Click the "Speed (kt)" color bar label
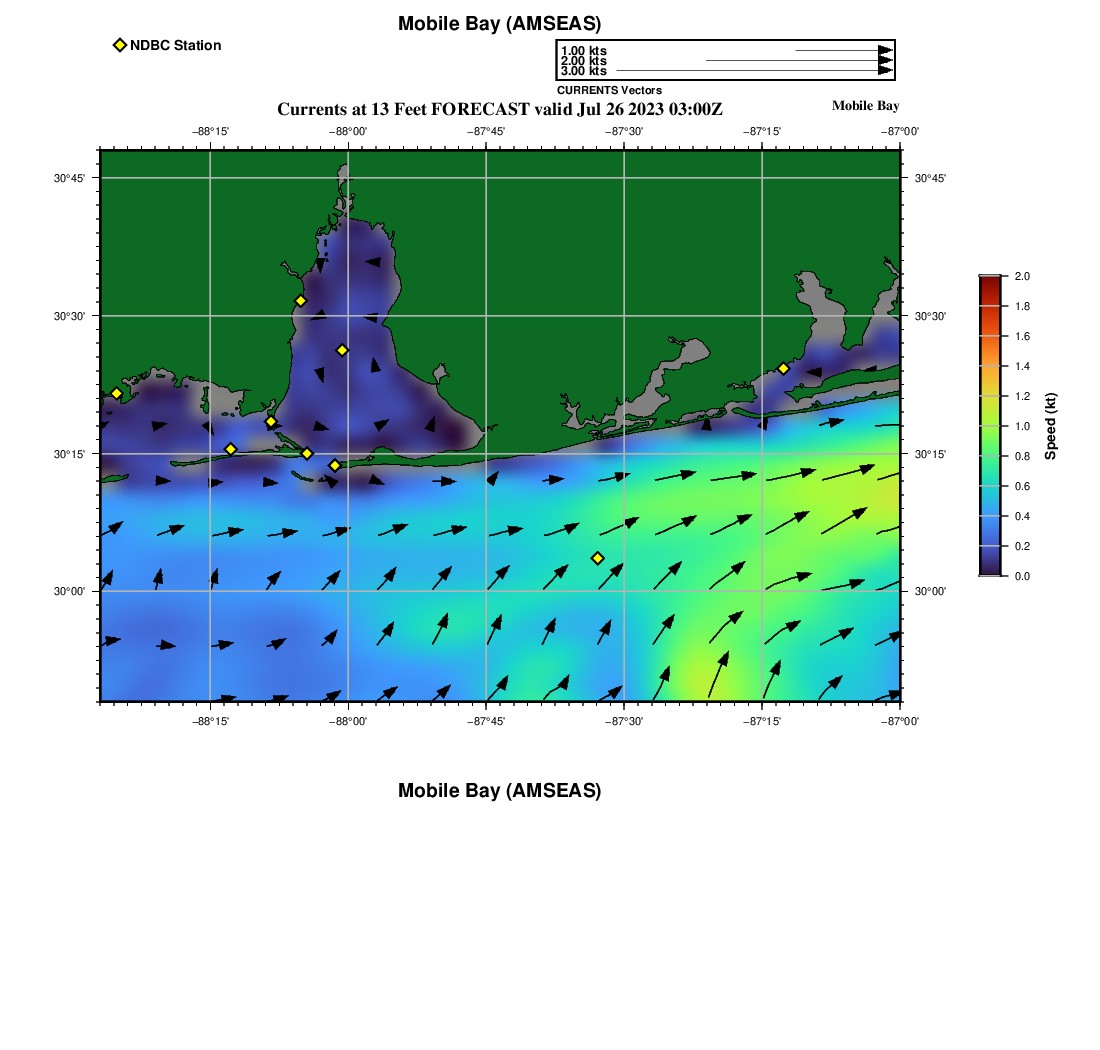The height and width of the screenshot is (1050, 1100). click(1050, 426)
